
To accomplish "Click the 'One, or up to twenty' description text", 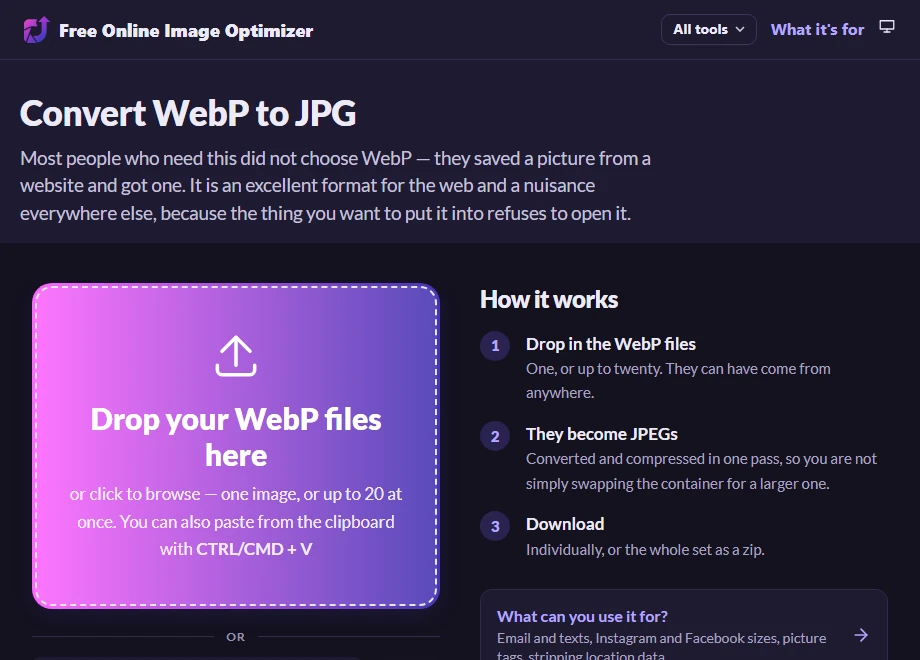I will (678, 381).
